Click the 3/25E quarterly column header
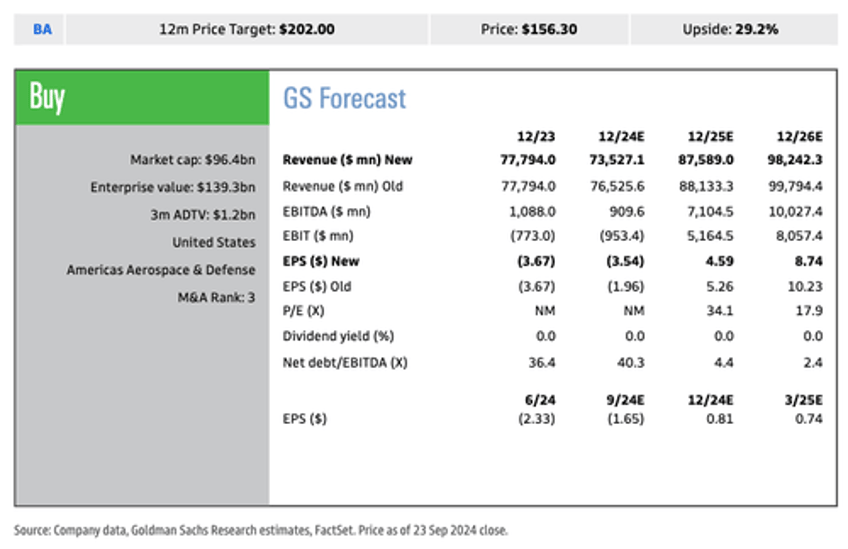 point(804,400)
